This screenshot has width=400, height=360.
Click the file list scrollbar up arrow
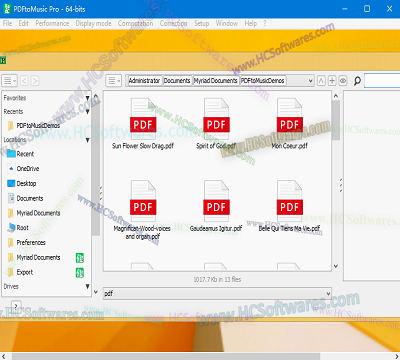point(336,96)
